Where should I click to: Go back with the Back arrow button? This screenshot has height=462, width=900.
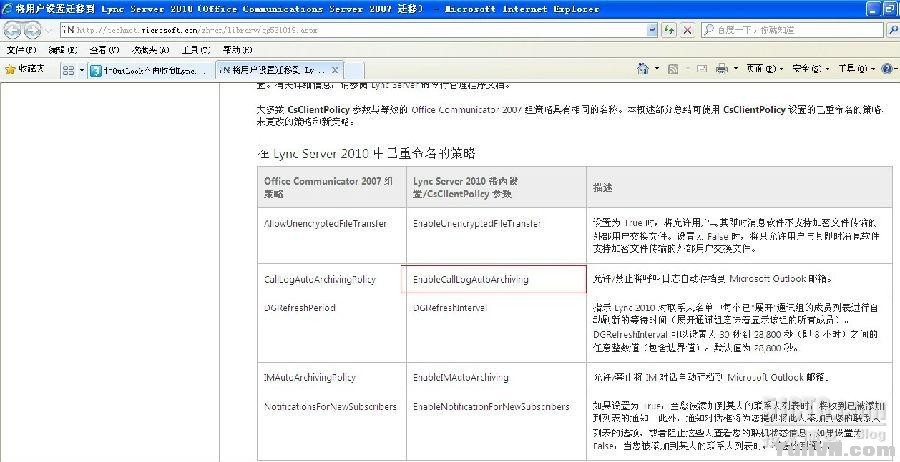click(x=13, y=30)
